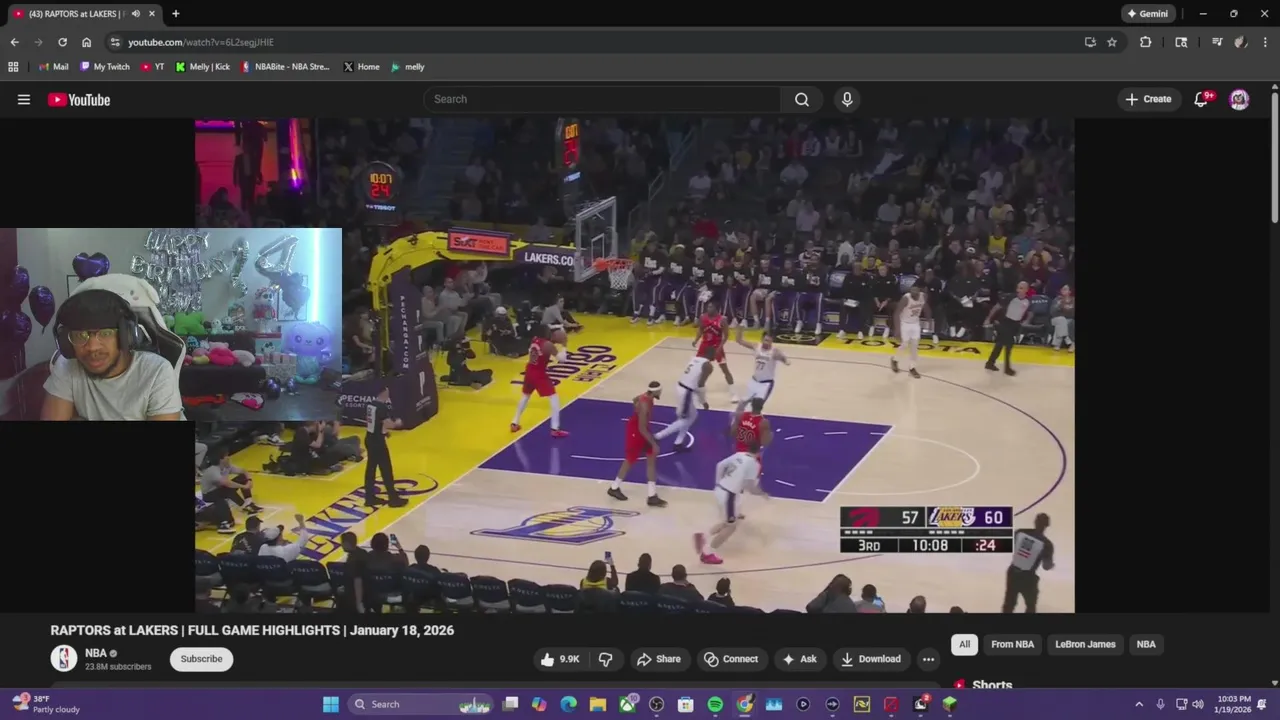Click the Create button

[x=1148, y=99]
